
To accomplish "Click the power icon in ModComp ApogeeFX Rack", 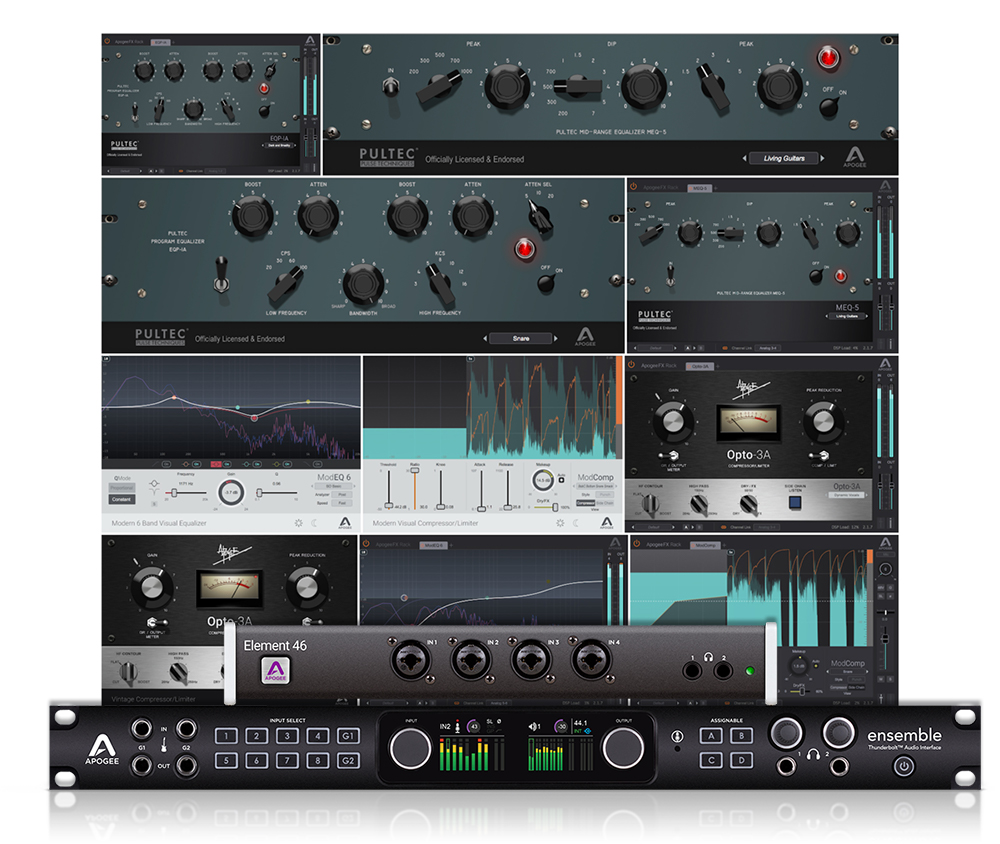I will [x=636, y=544].
